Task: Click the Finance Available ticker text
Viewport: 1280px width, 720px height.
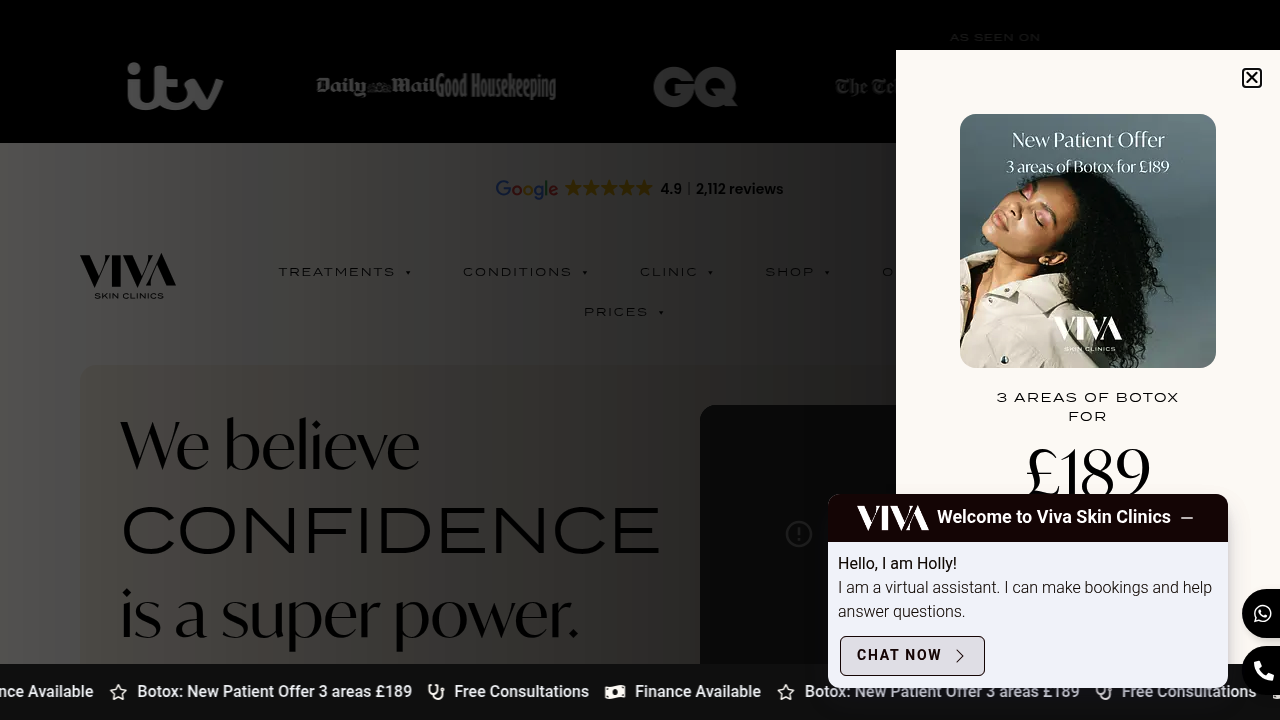Action: tap(698, 692)
